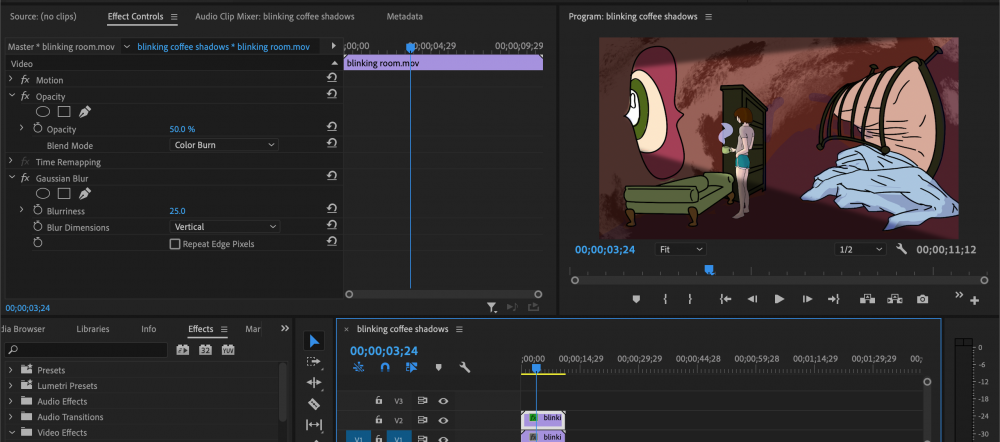Select the Ripple Edit tool
Screen dimensions: 1000x442
[313, 383]
